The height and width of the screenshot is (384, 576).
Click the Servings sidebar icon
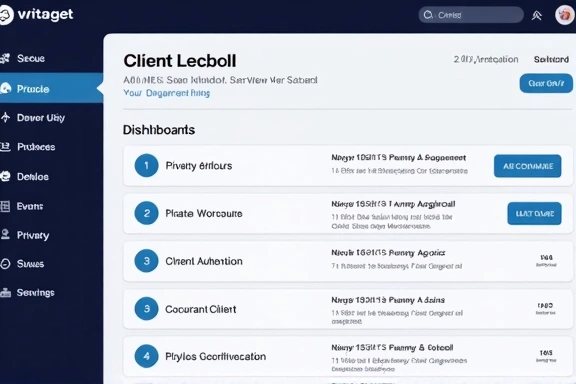5,293
